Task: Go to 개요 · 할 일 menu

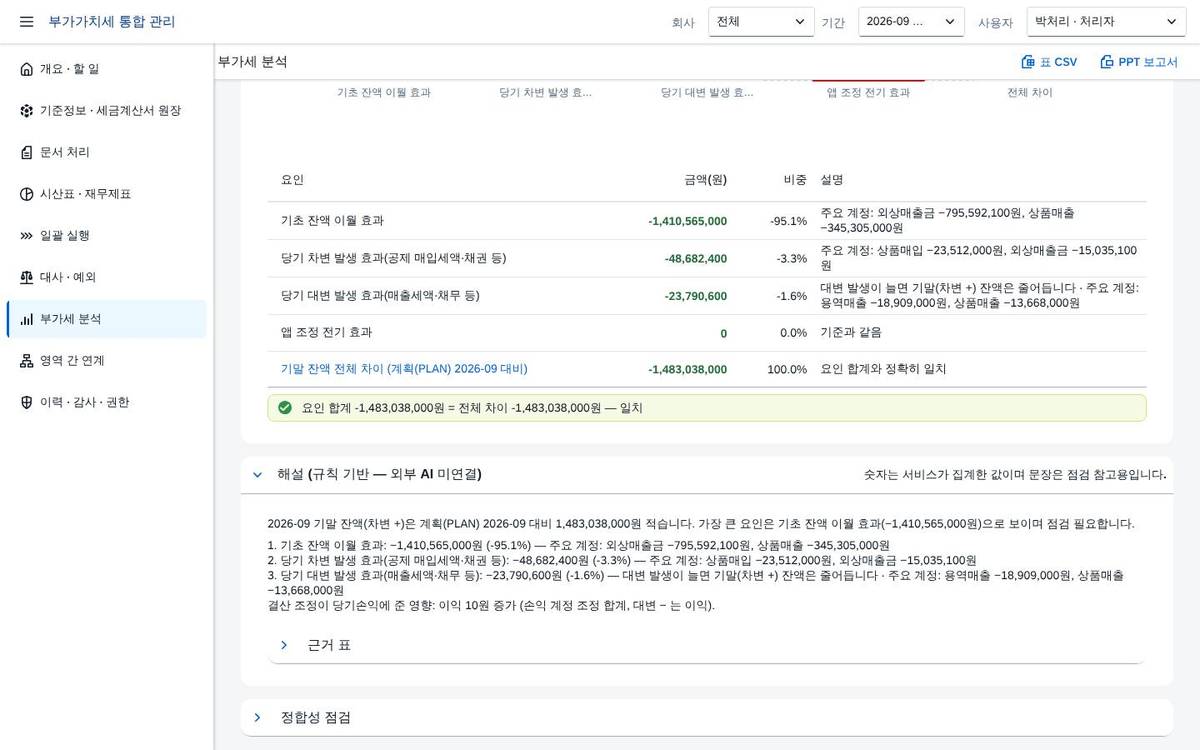Action: (x=106, y=69)
